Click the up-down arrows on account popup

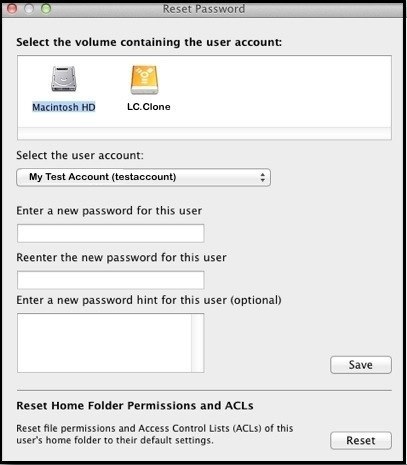[x=263, y=177]
